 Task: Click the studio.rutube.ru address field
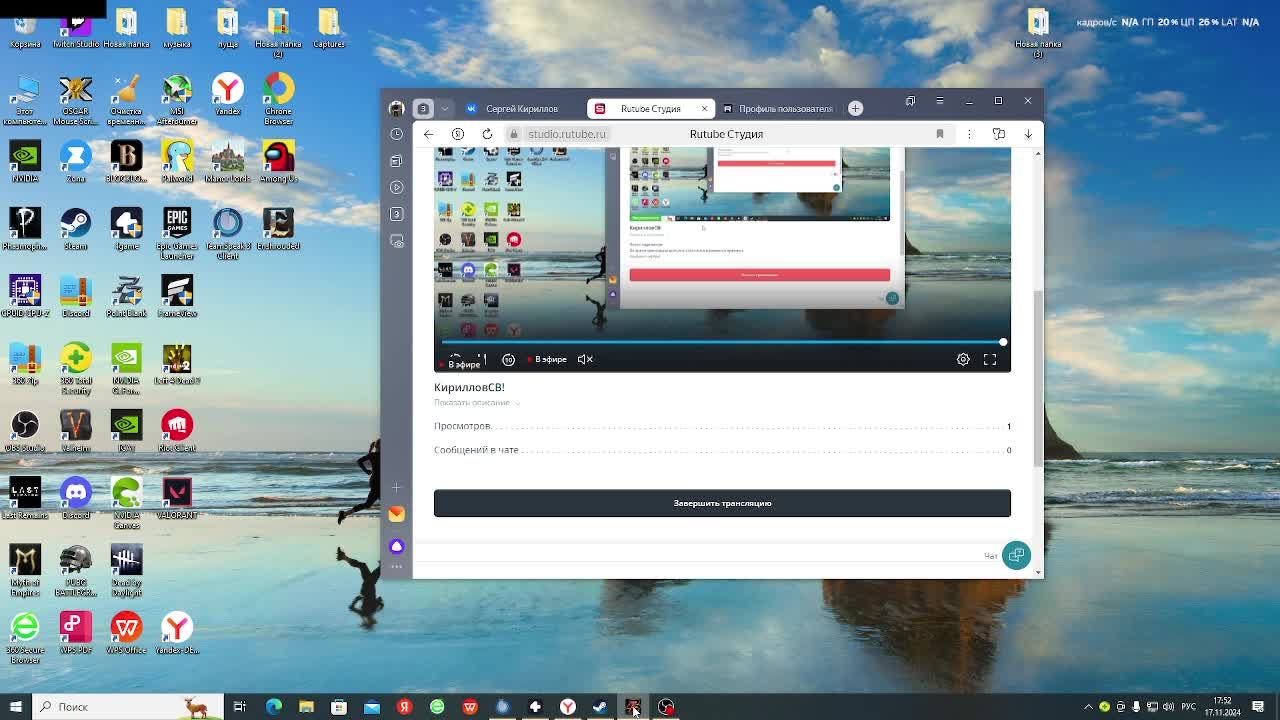coord(567,134)
